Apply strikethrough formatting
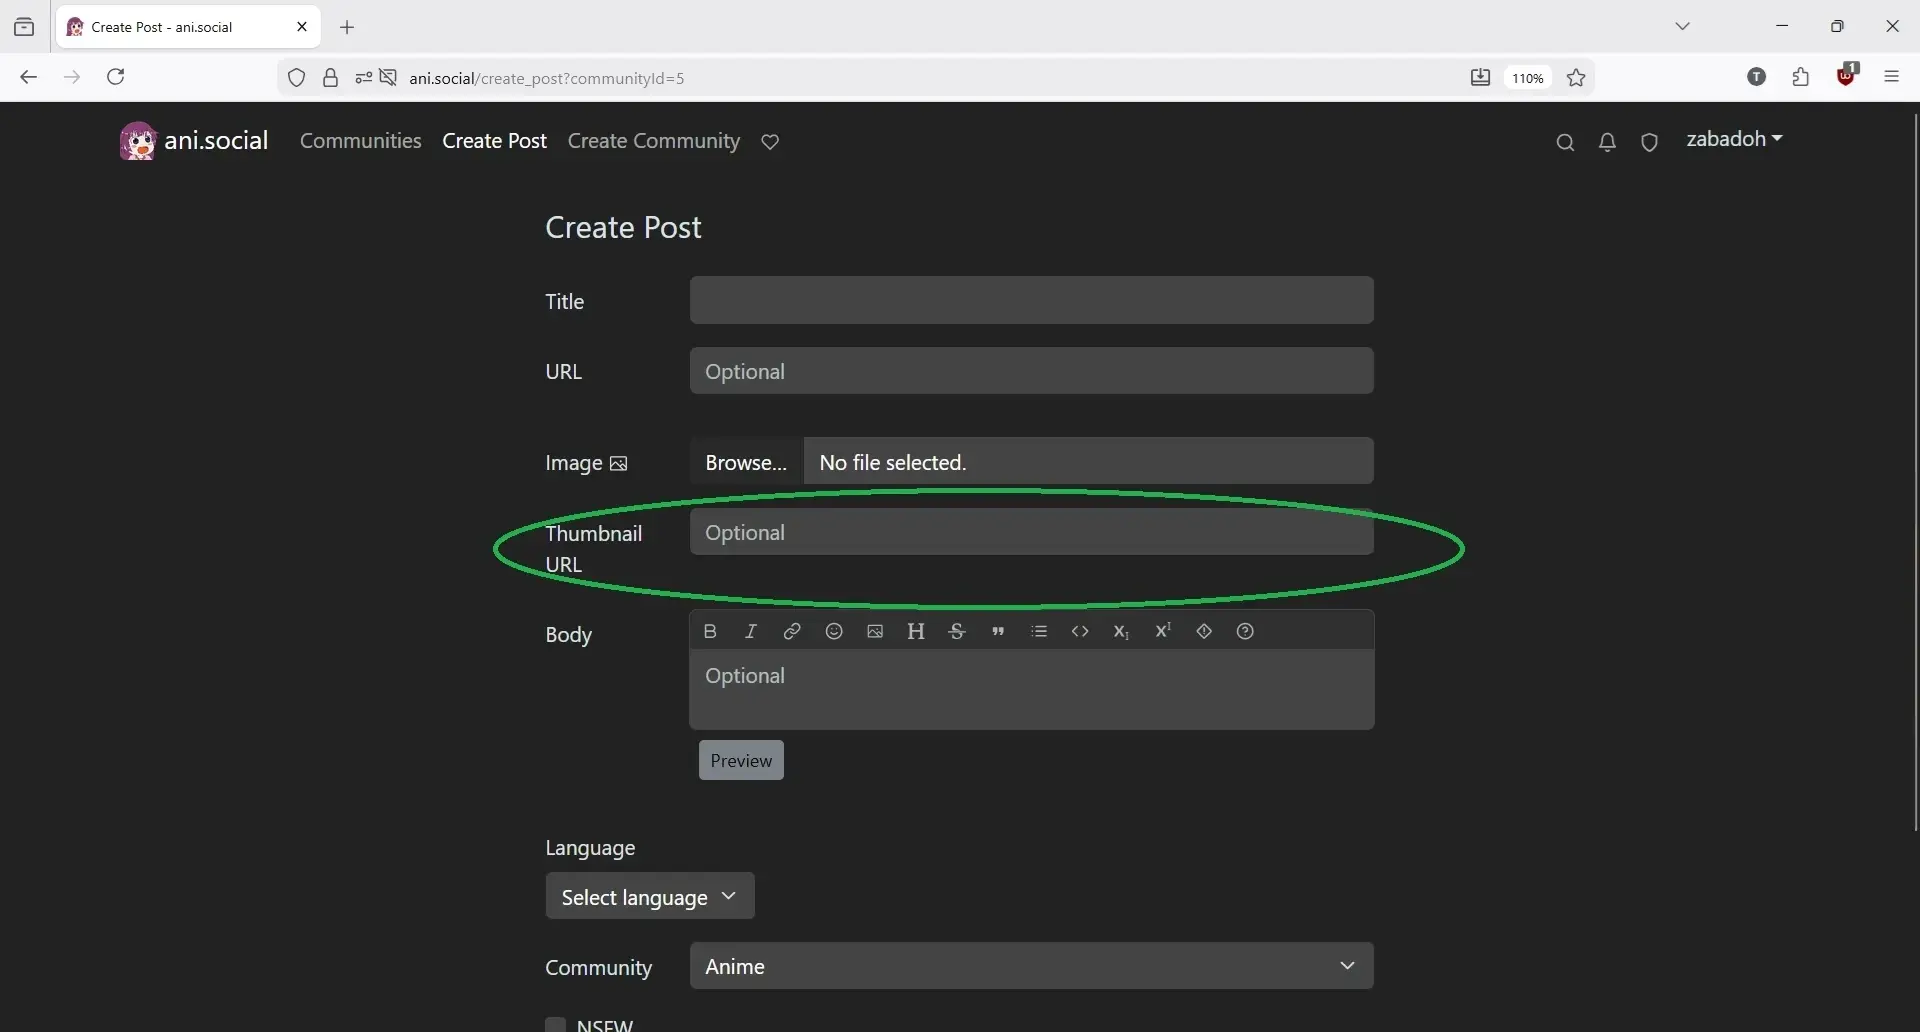The width and height of the screenshot is (1920, 1032). [x=957, y=631]
